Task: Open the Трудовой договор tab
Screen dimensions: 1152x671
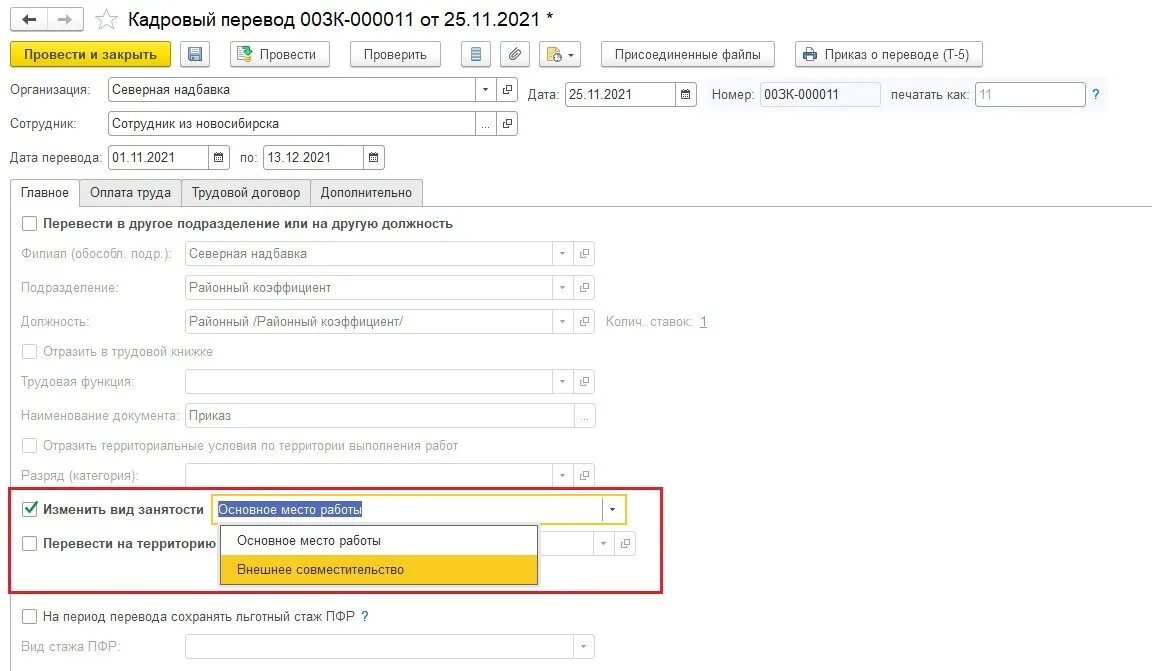Action: coord(246,193)
